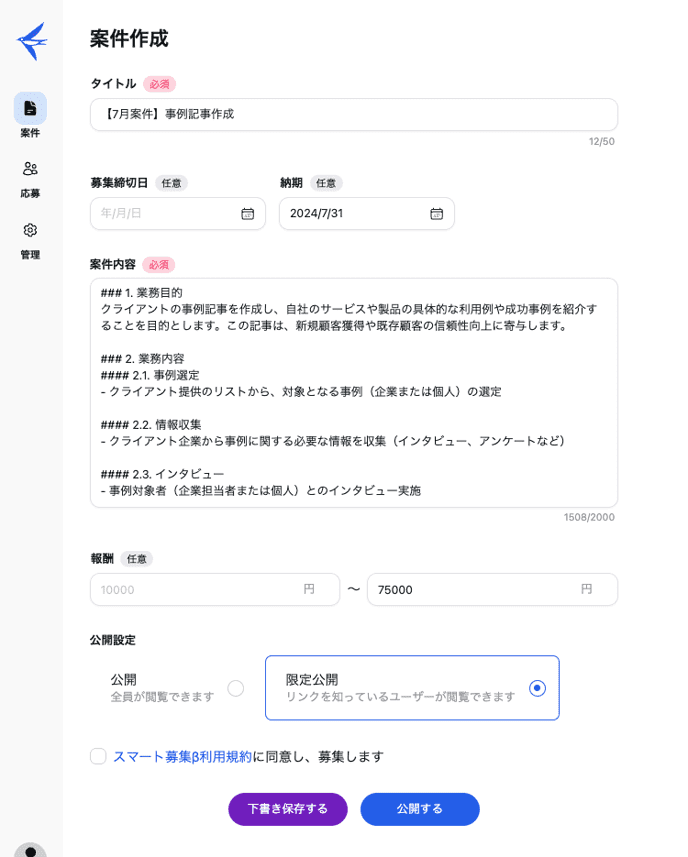Screen dimensions: 688x857
Task: Click the 必須 badge next to タイトル
Action: 159,84
